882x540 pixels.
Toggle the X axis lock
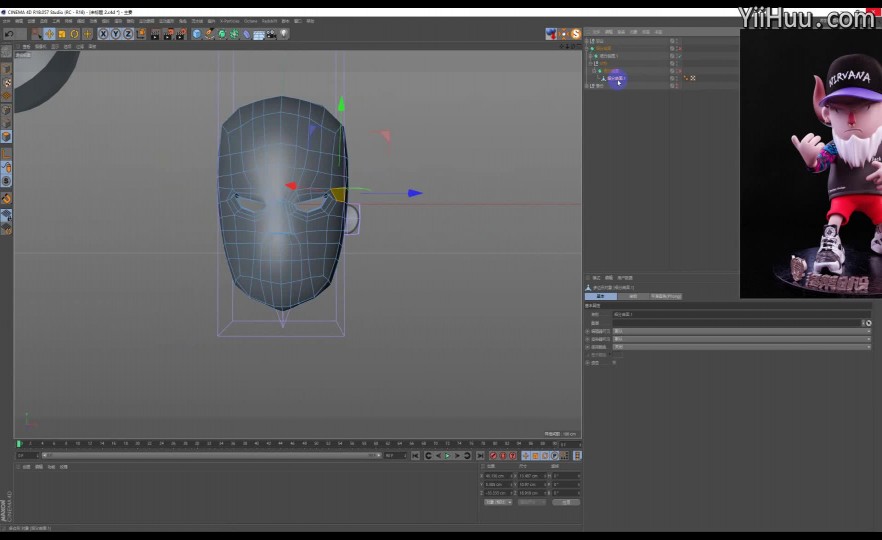103,34
